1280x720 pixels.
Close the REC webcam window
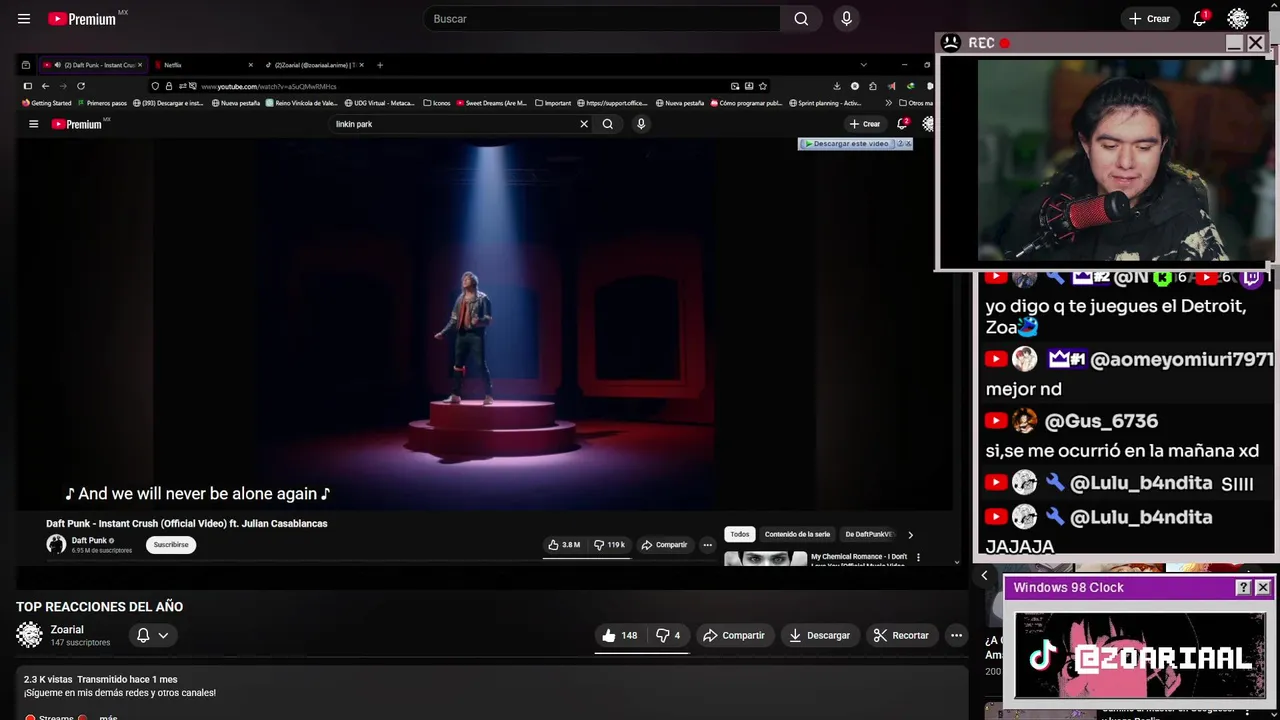coord(1255,43)
